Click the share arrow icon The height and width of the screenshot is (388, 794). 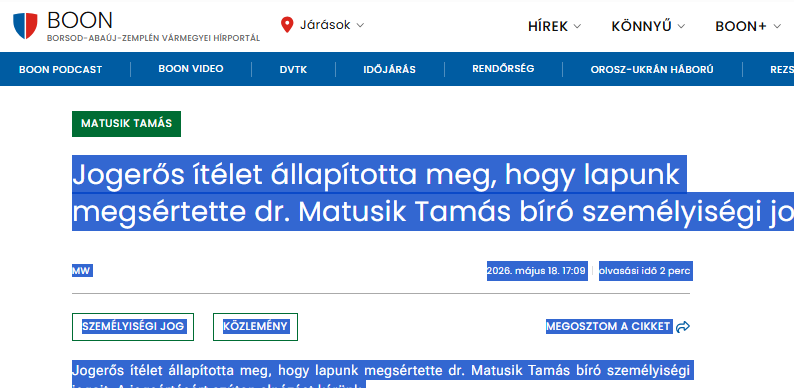(x=683, y=327)
